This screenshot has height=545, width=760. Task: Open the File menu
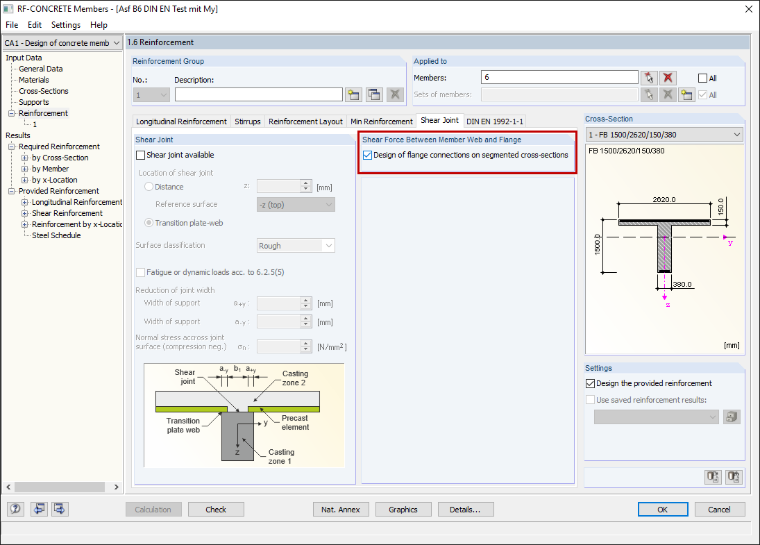click(x=12, y=25)
